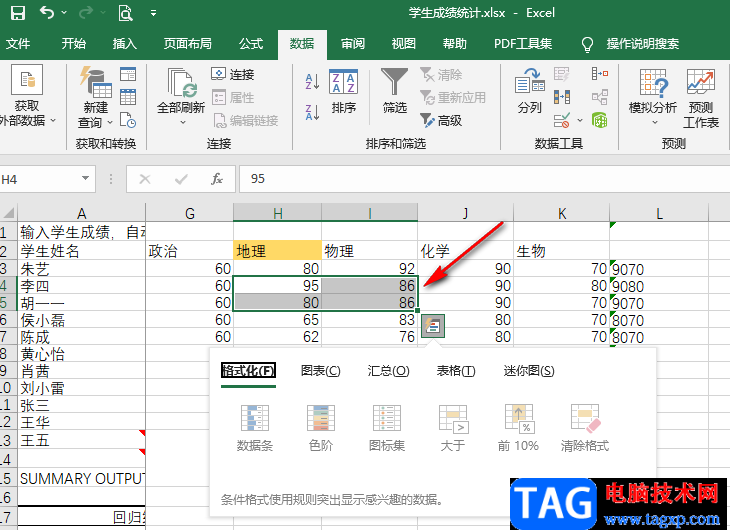This screenshot has height=530, width=730.
Task: Click the Manage Data Model green icon
Action: [x=600, y=121]
